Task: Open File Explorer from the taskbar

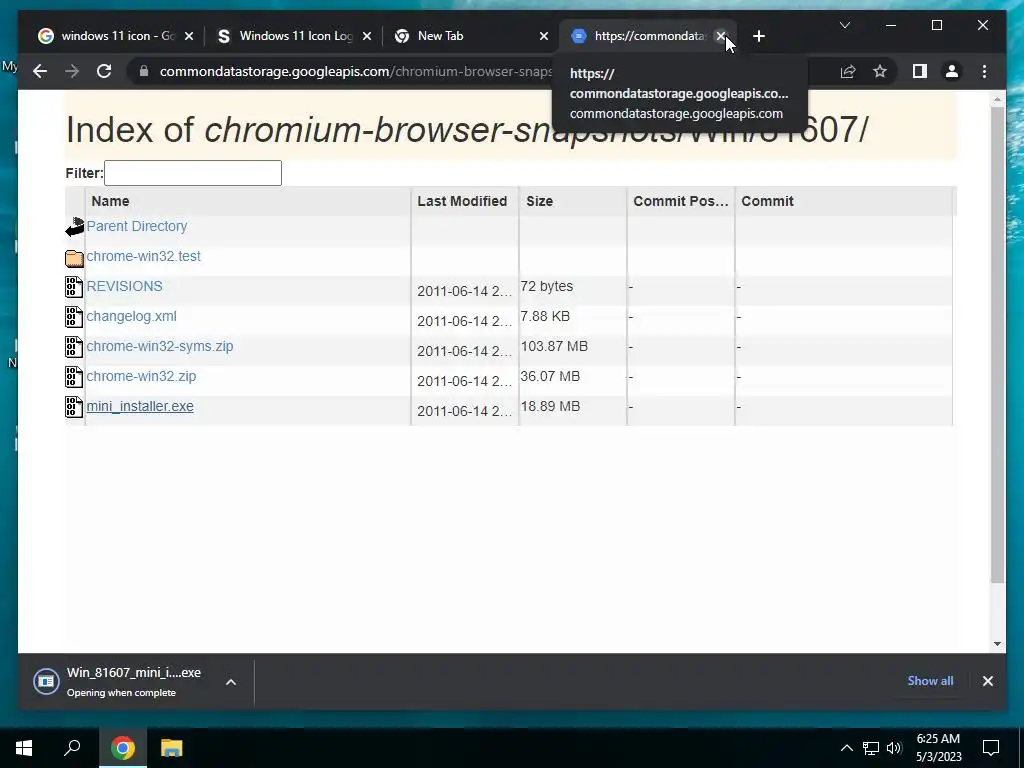Action: (171, 748)
